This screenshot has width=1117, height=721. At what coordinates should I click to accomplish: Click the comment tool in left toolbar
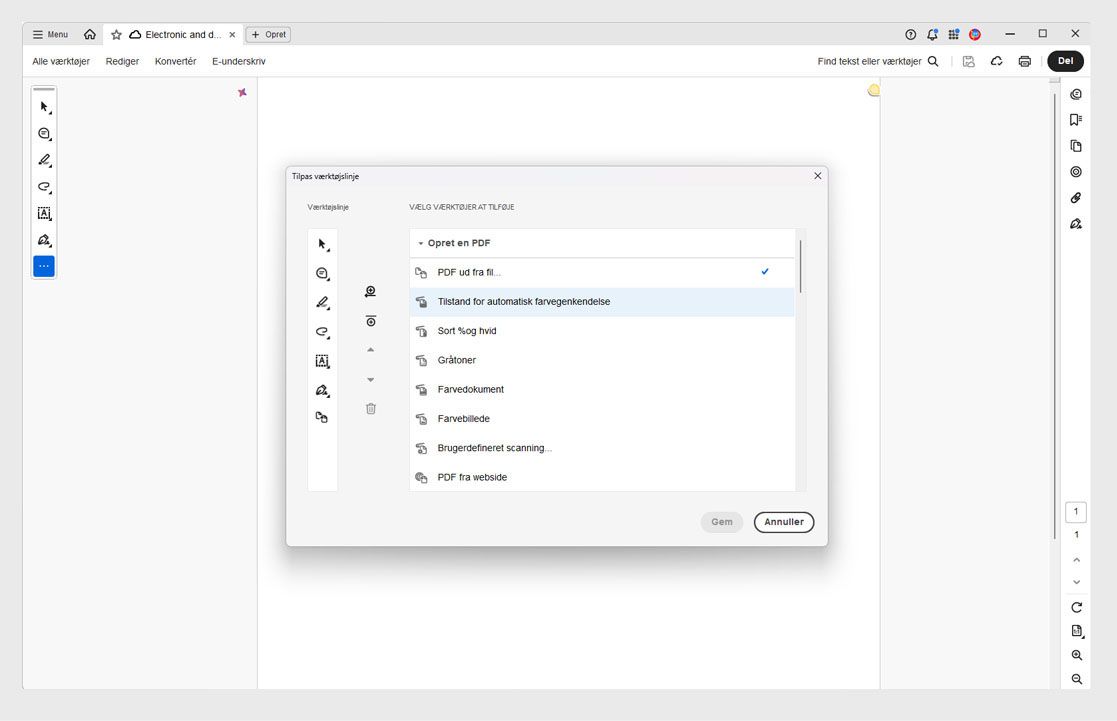click(x=44, y=134)
